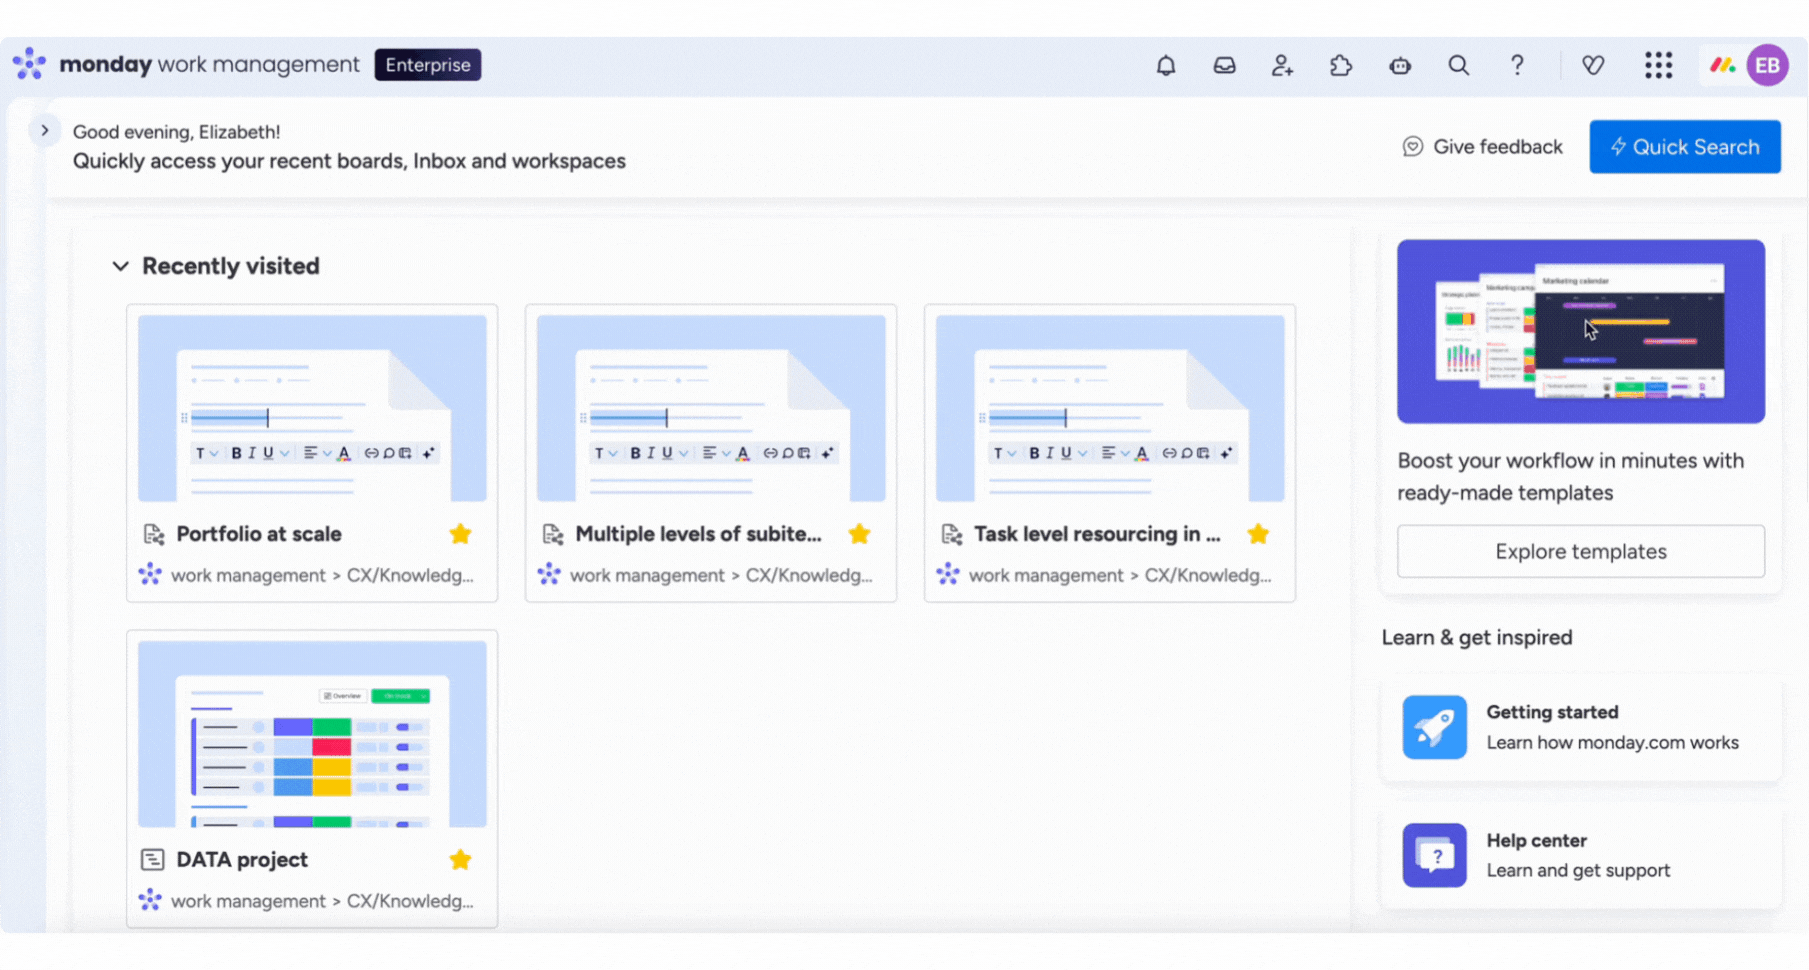The image size is (1809, 970).
Task: Click the heart favorites icon in header
Action: tap(1593, 66)
